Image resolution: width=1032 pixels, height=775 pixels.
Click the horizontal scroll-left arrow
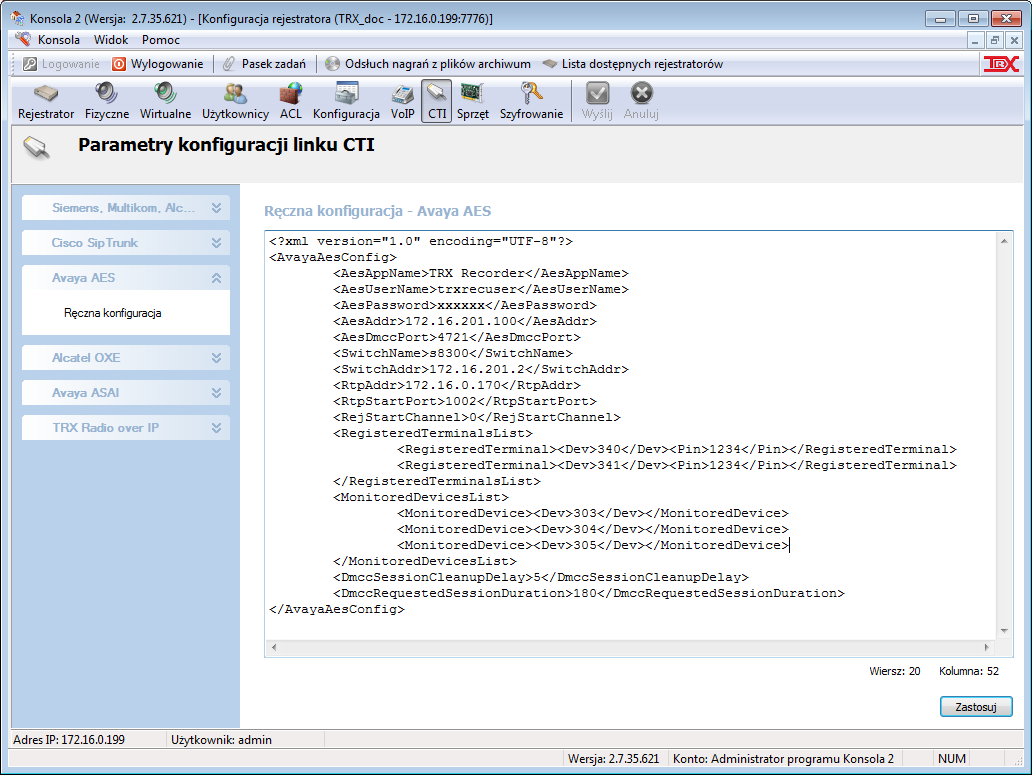274,647
